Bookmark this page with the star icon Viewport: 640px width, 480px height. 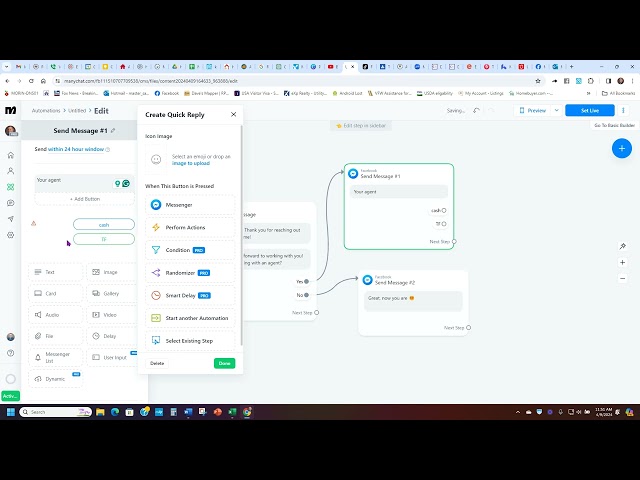pos(538,81)
